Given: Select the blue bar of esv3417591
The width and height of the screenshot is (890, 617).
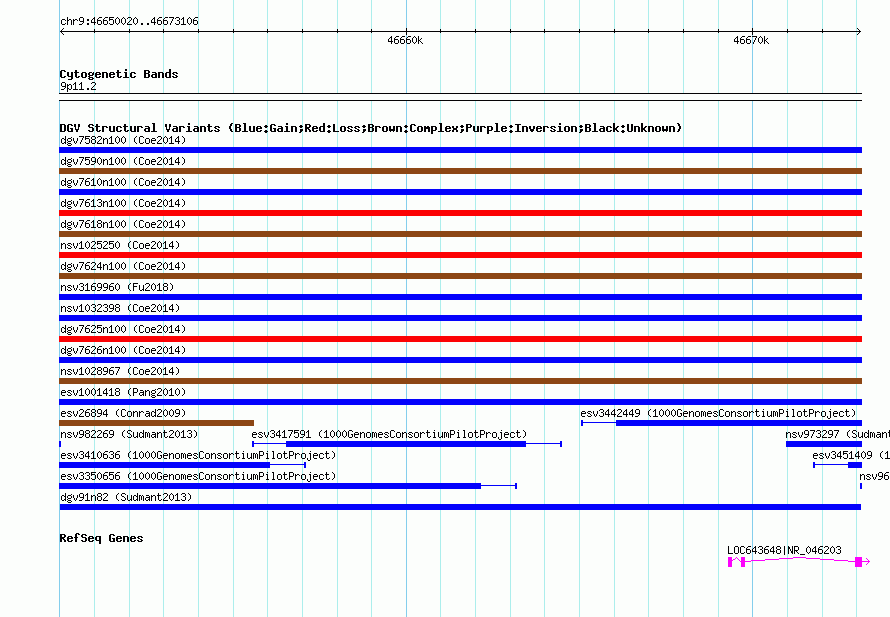Looking at the screenshot, I should click(x=406, y=444).
